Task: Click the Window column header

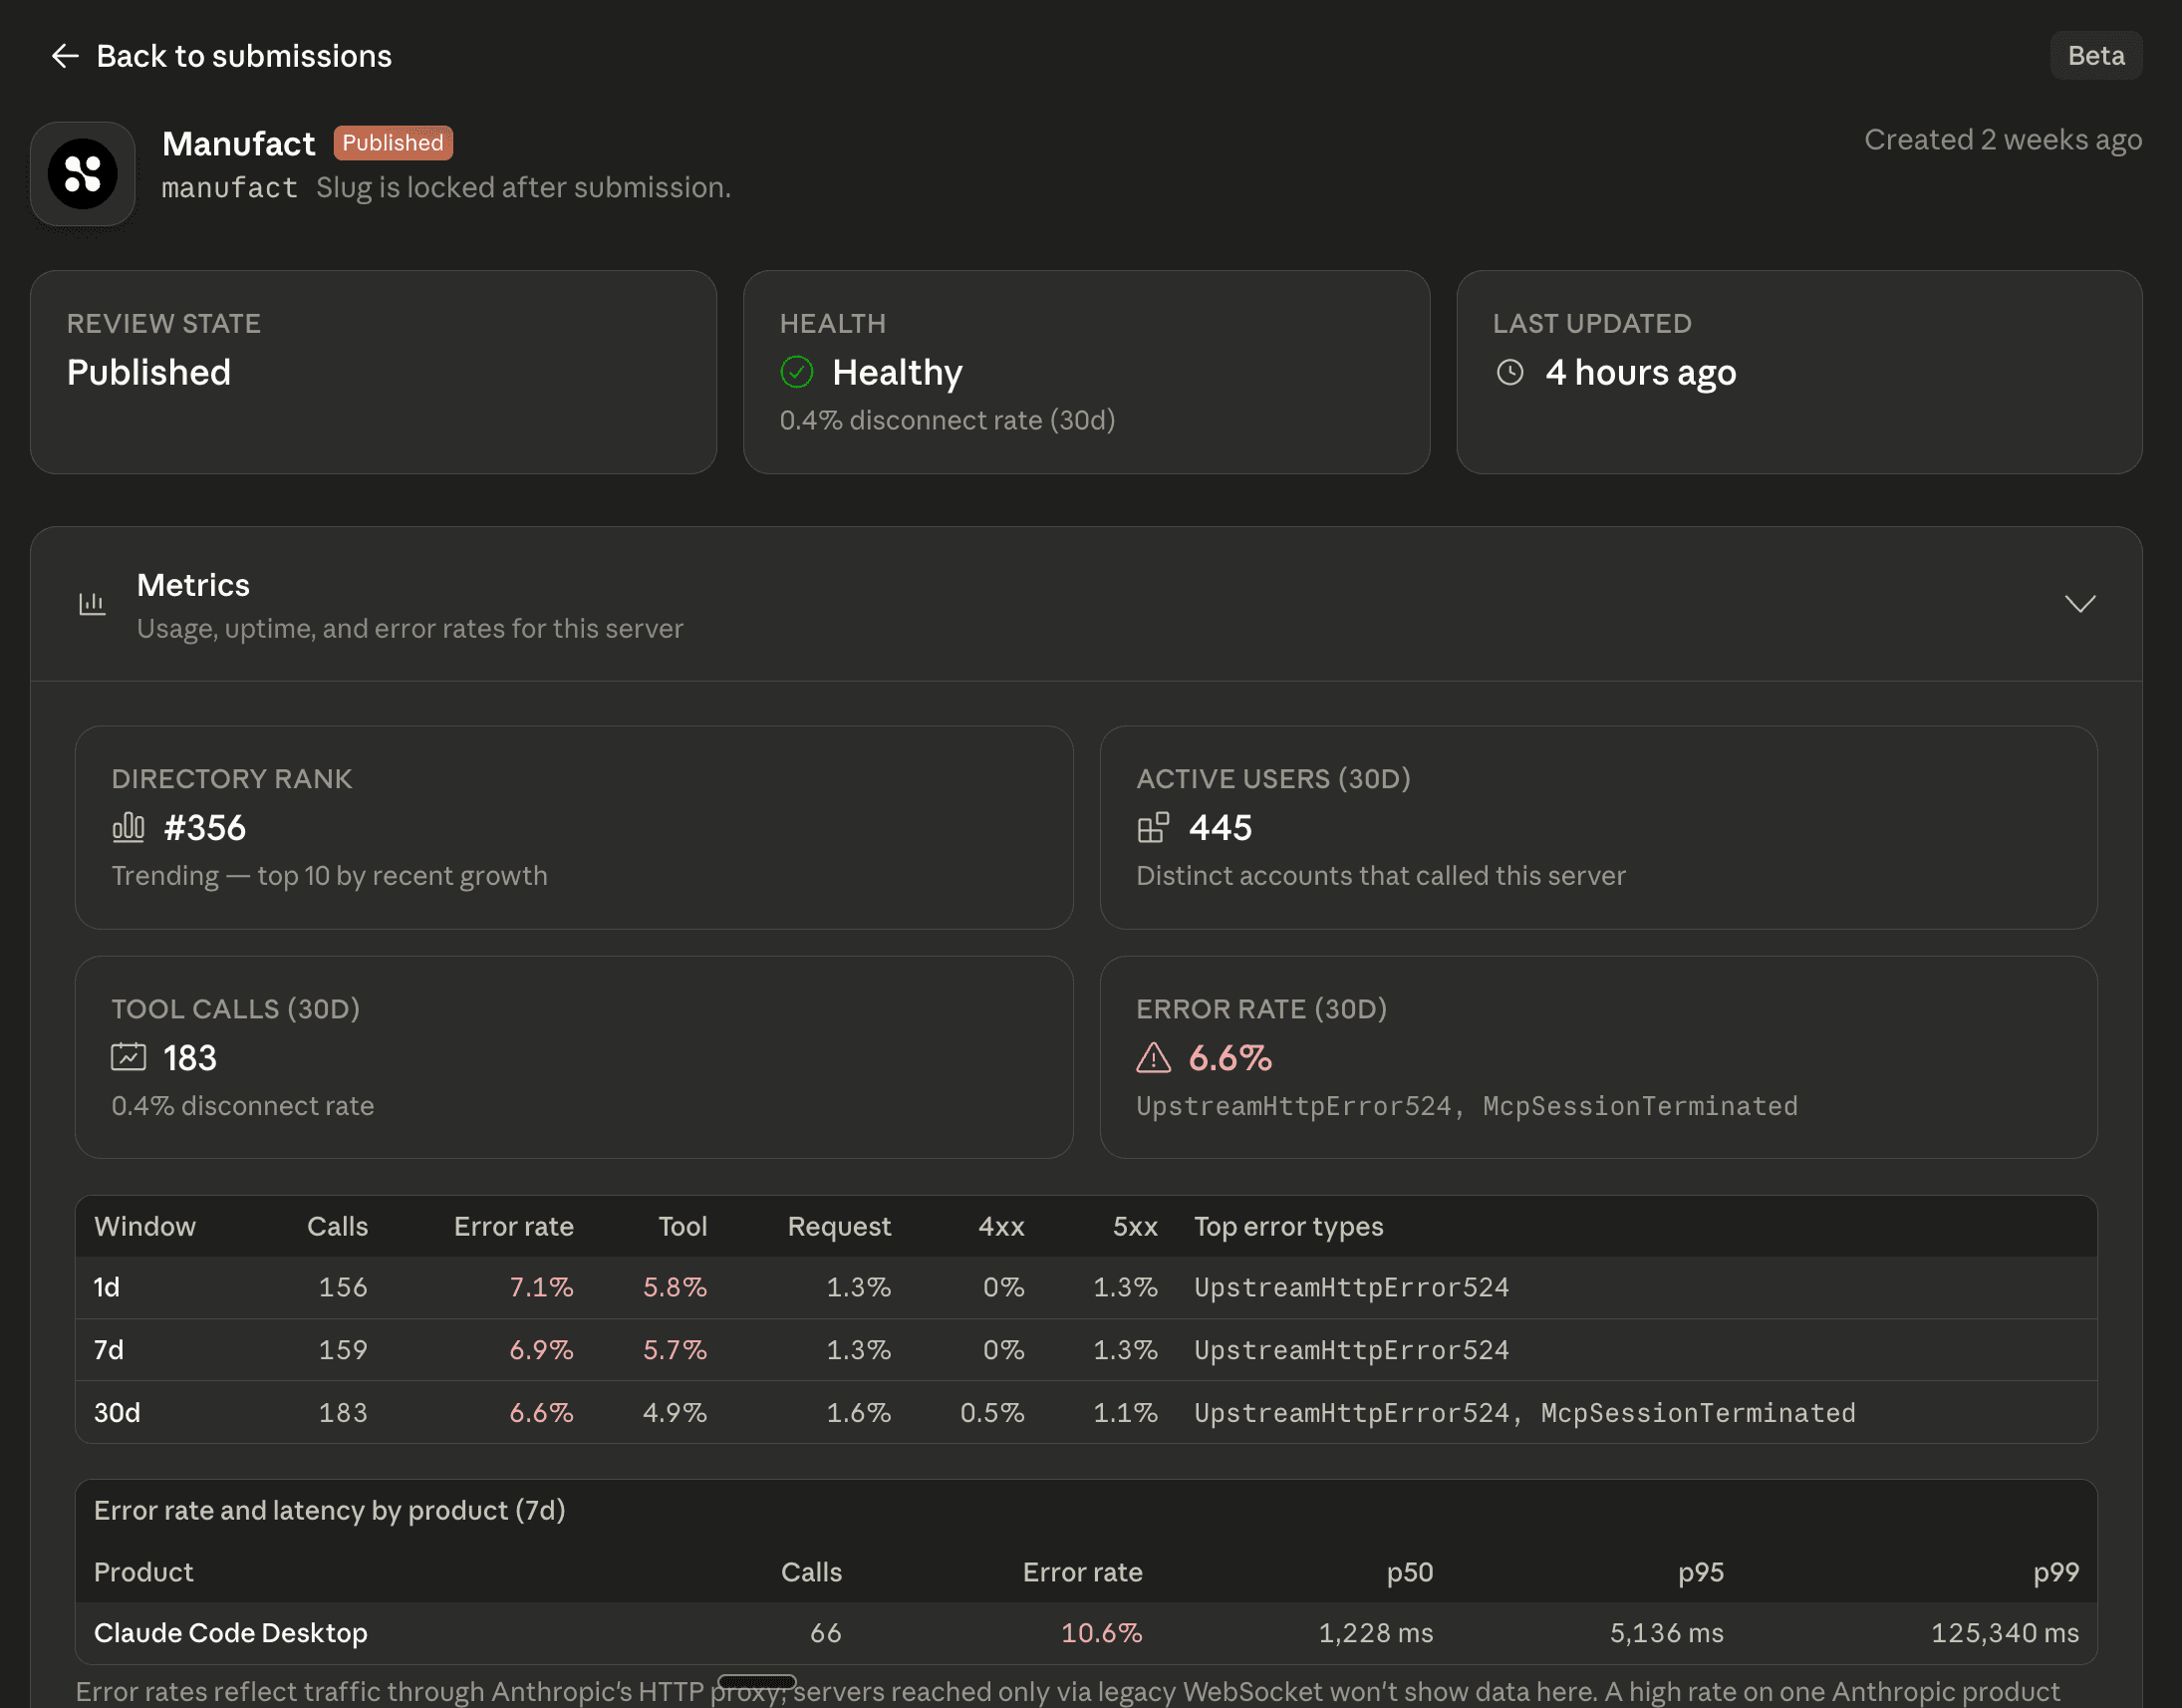Action: coord(145,1227)
